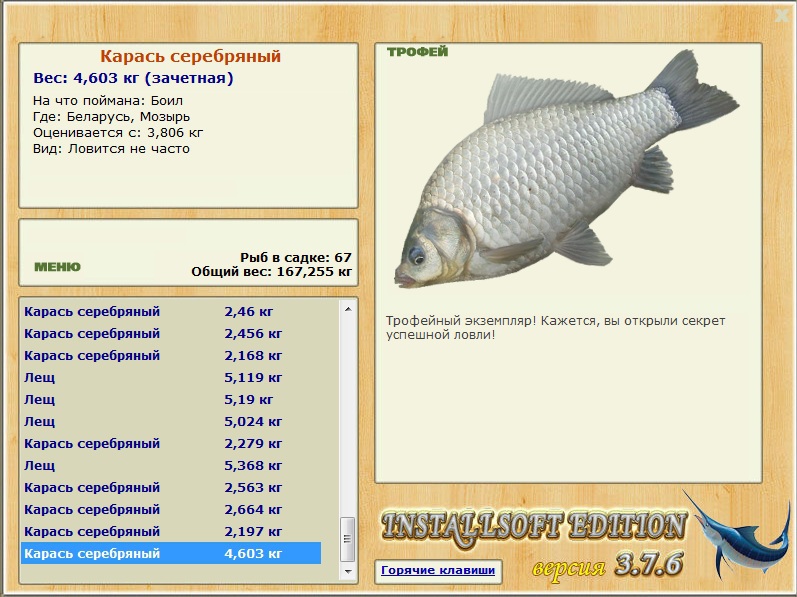Close the window with X icon
The image size is (797, 597).
(782, 16)
